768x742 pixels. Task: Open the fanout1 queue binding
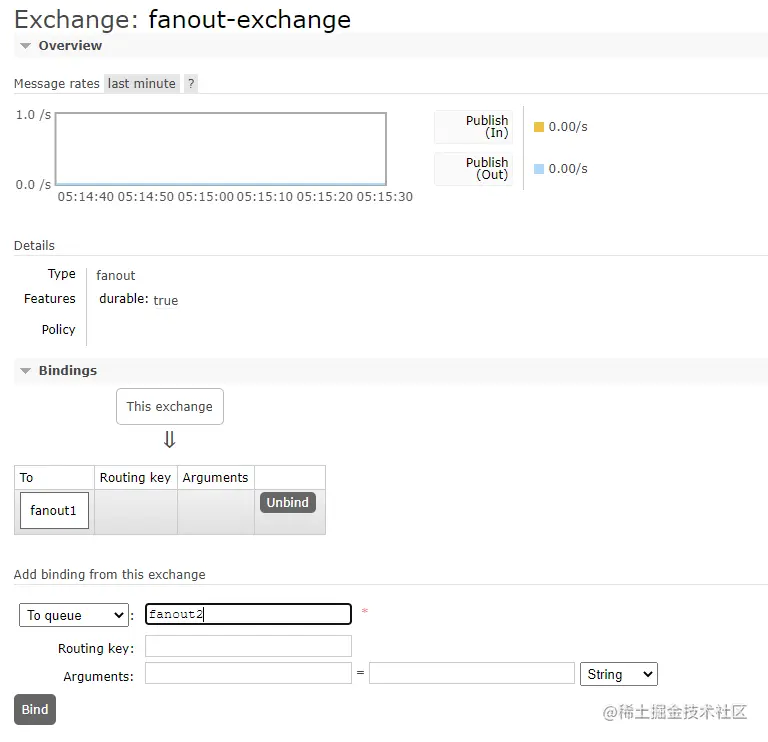[54, 510]
